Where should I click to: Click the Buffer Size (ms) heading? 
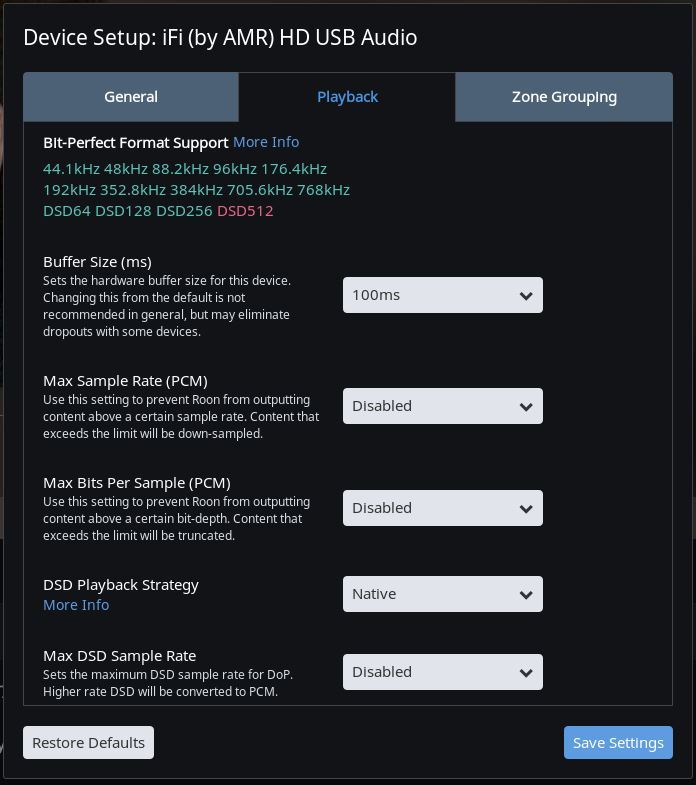[97, 262]
